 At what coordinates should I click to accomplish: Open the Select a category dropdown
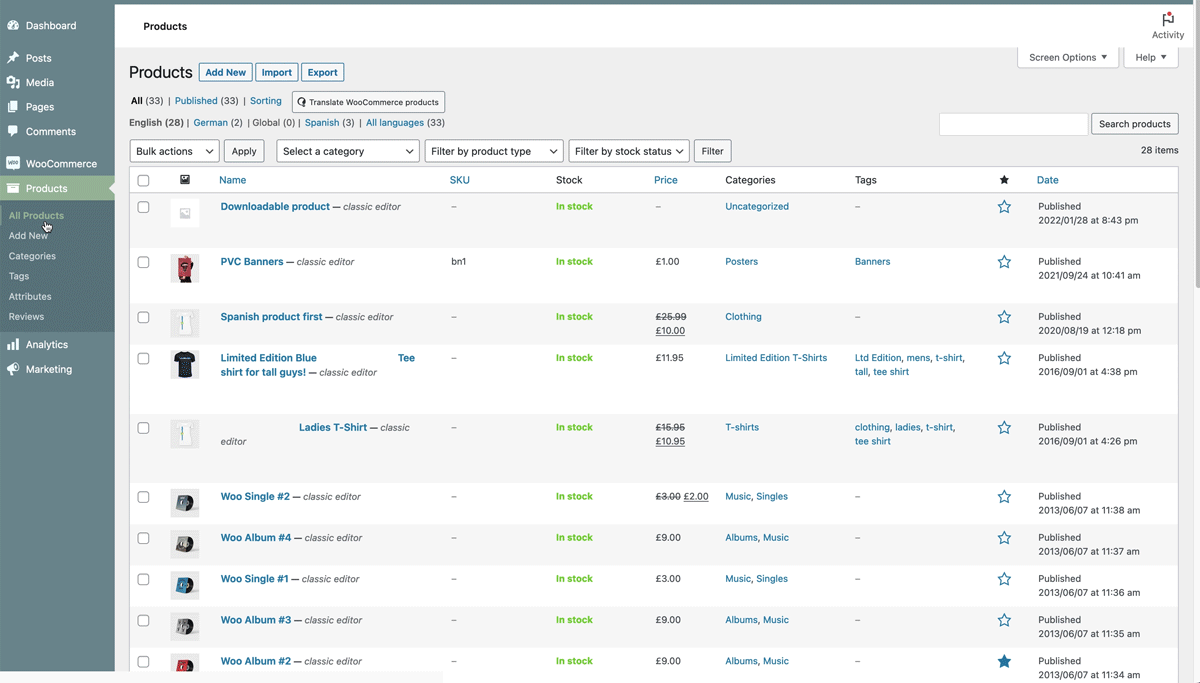pyautogui.click(x=348, y=151)
